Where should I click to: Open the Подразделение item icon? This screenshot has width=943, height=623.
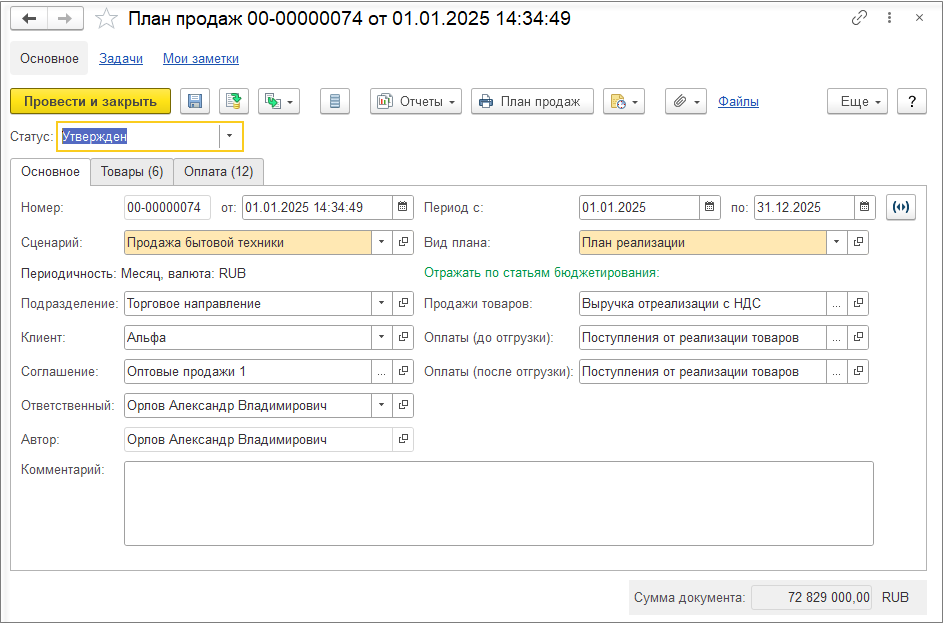click(x=403, y=304)
